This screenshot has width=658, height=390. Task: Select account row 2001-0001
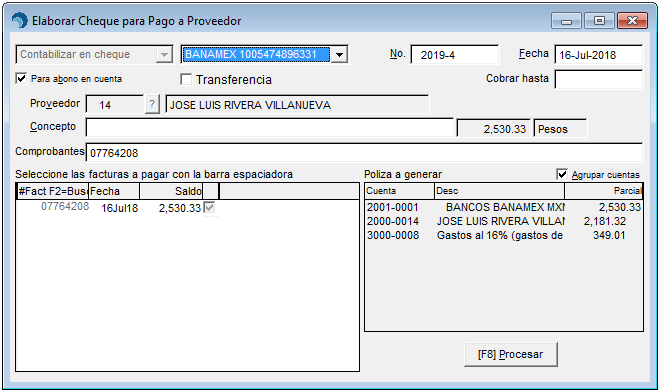[392, 207]
